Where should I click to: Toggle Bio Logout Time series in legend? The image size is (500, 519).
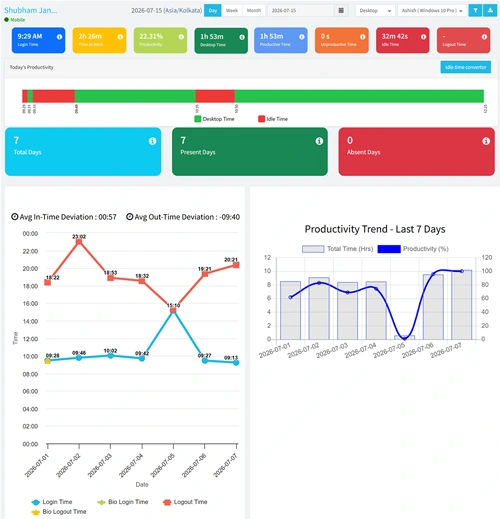coord(59,512)
